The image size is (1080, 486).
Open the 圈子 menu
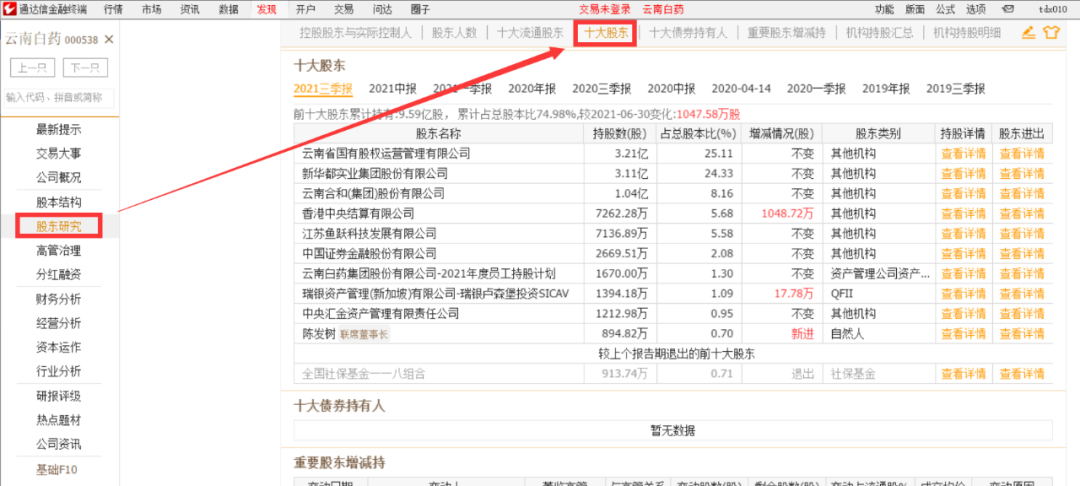[x=419, y=9]
